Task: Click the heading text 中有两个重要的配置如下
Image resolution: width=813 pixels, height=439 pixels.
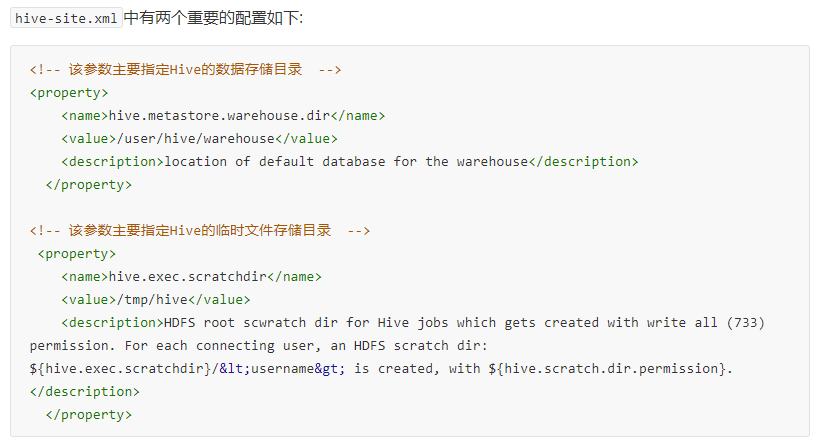Action: point(213,18)
